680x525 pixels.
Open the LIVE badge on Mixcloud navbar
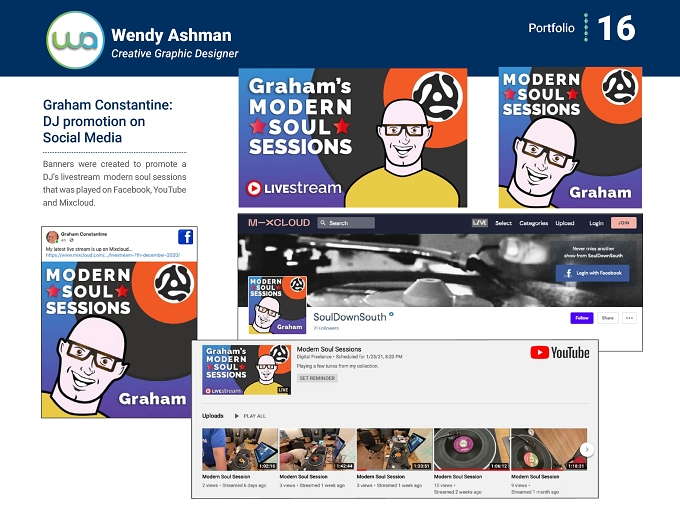pyautogui.click(x=480, y=223)
